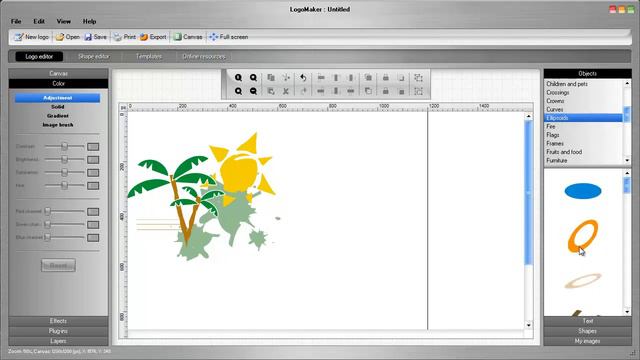
Task: Pick the blue ellipse shape thumbnail
Action: click(x=583, y=191)
